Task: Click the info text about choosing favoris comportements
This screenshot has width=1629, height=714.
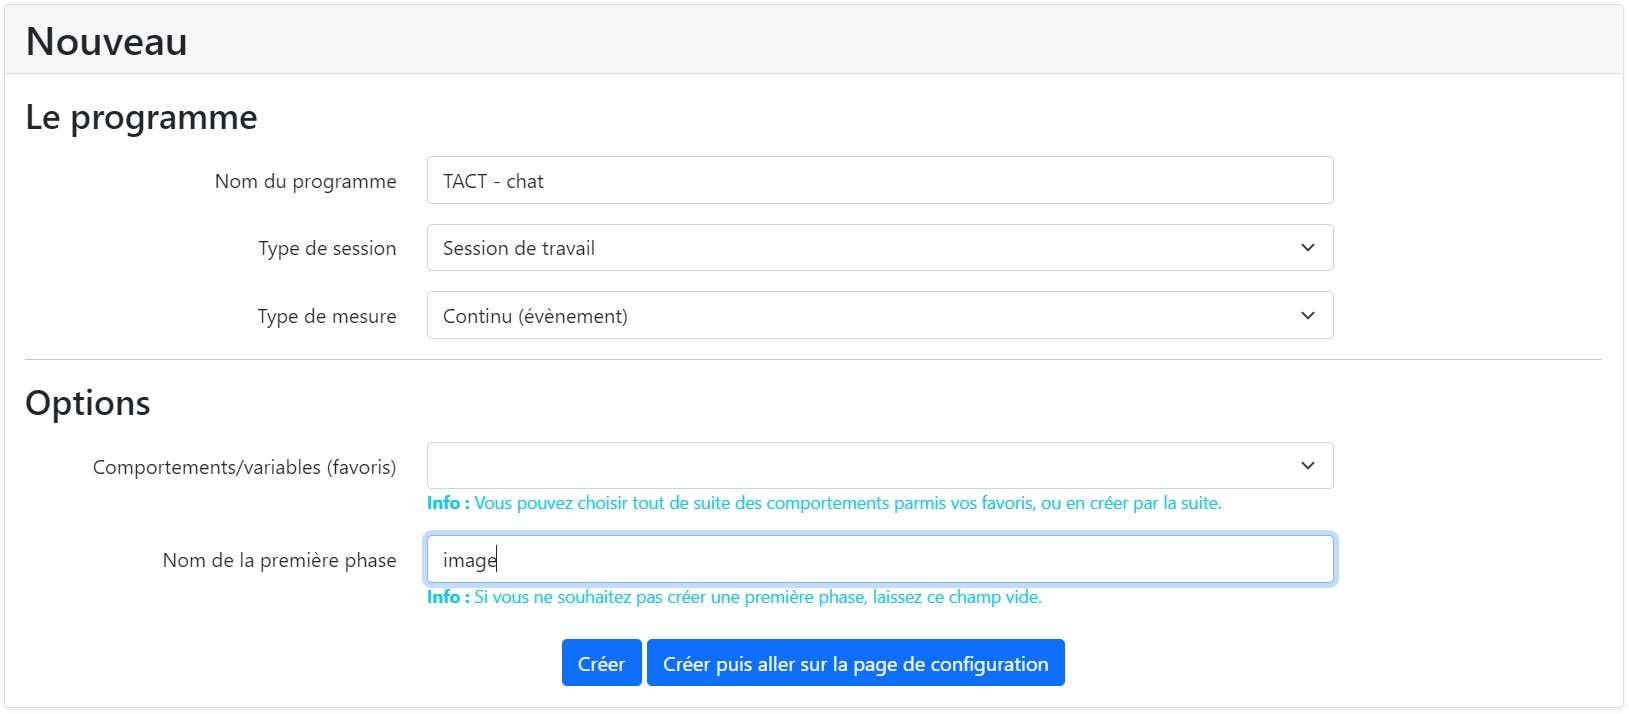Action: 824,503
